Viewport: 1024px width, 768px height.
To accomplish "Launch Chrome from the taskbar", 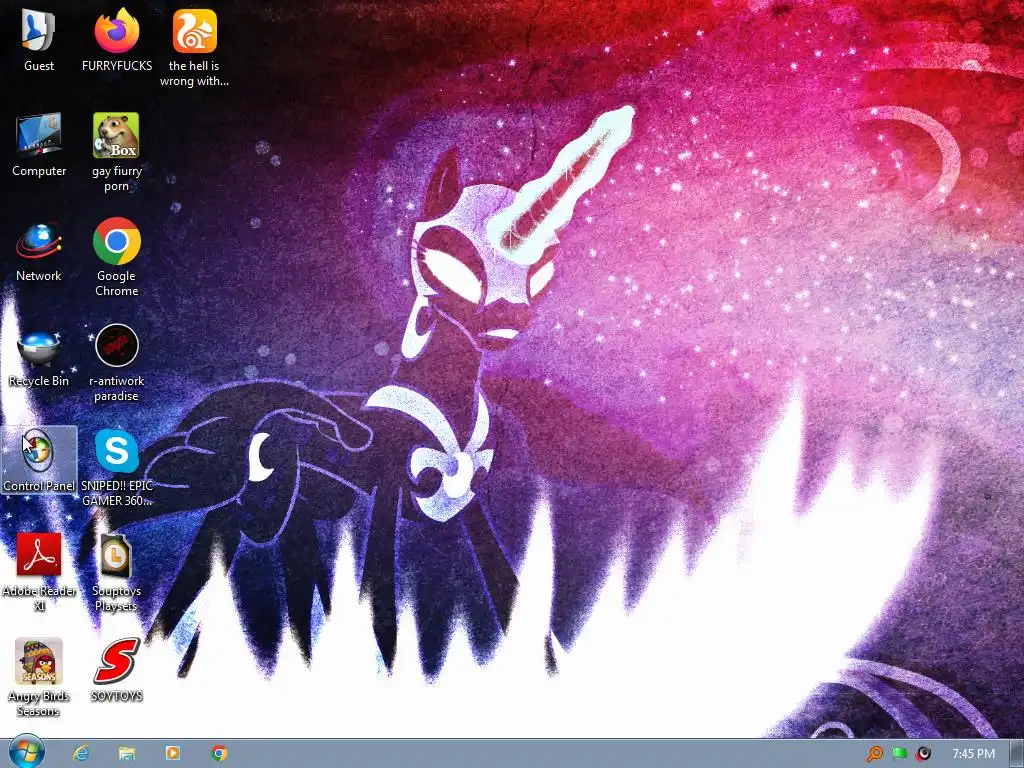I will click(x=219, y=753).
